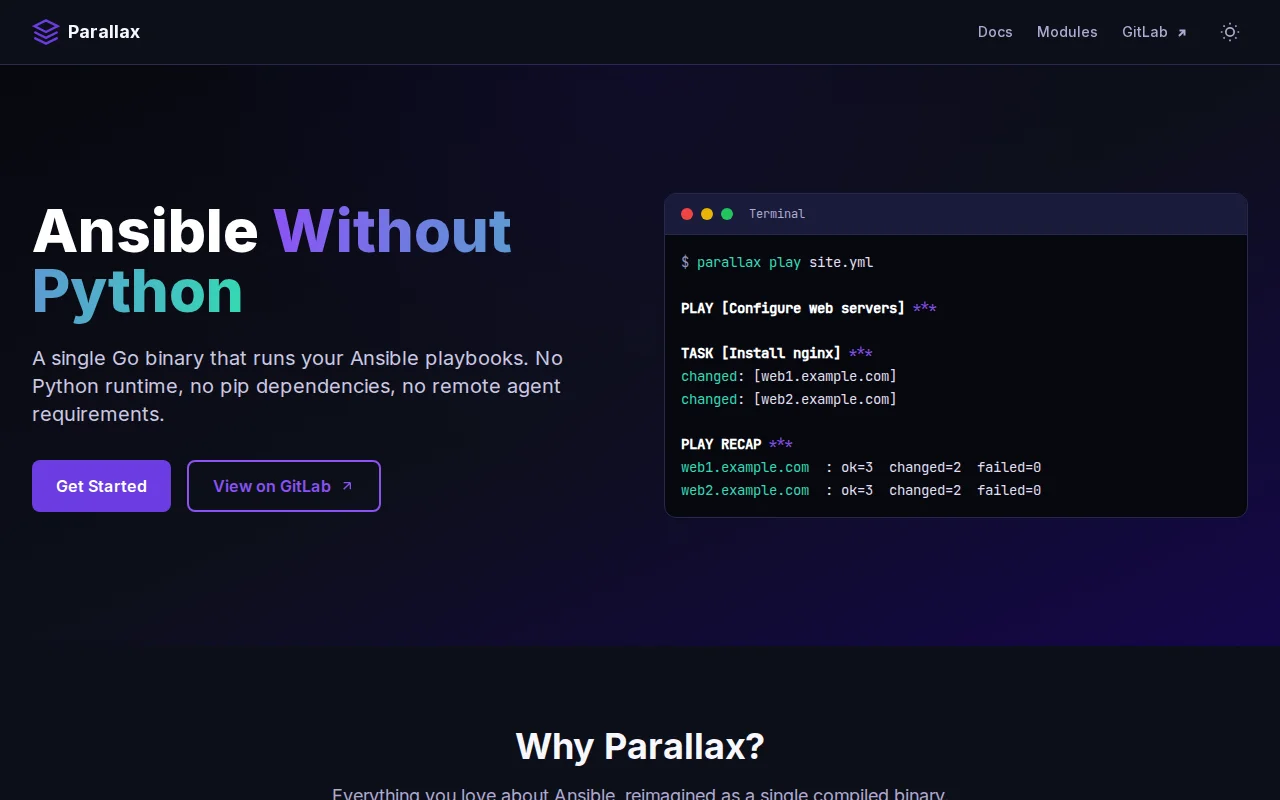This screenshot has height=800, width=1280.
Task: Click the external arrow icon next to GitLab
Action: click(1181, 33)
